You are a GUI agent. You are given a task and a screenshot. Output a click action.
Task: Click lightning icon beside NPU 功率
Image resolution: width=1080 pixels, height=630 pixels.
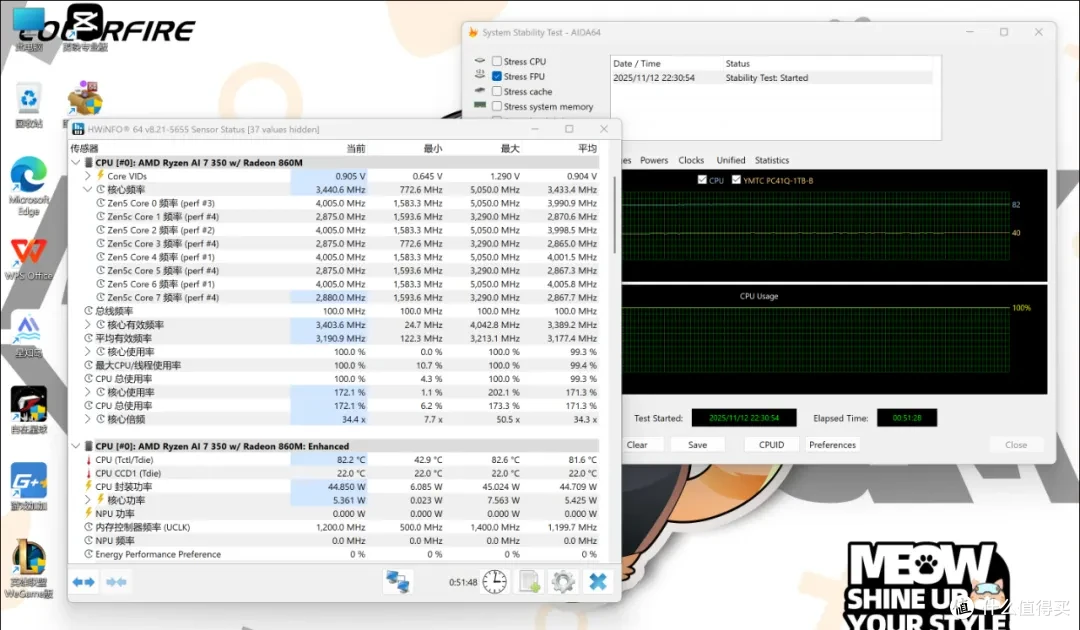tap(88, 514)
